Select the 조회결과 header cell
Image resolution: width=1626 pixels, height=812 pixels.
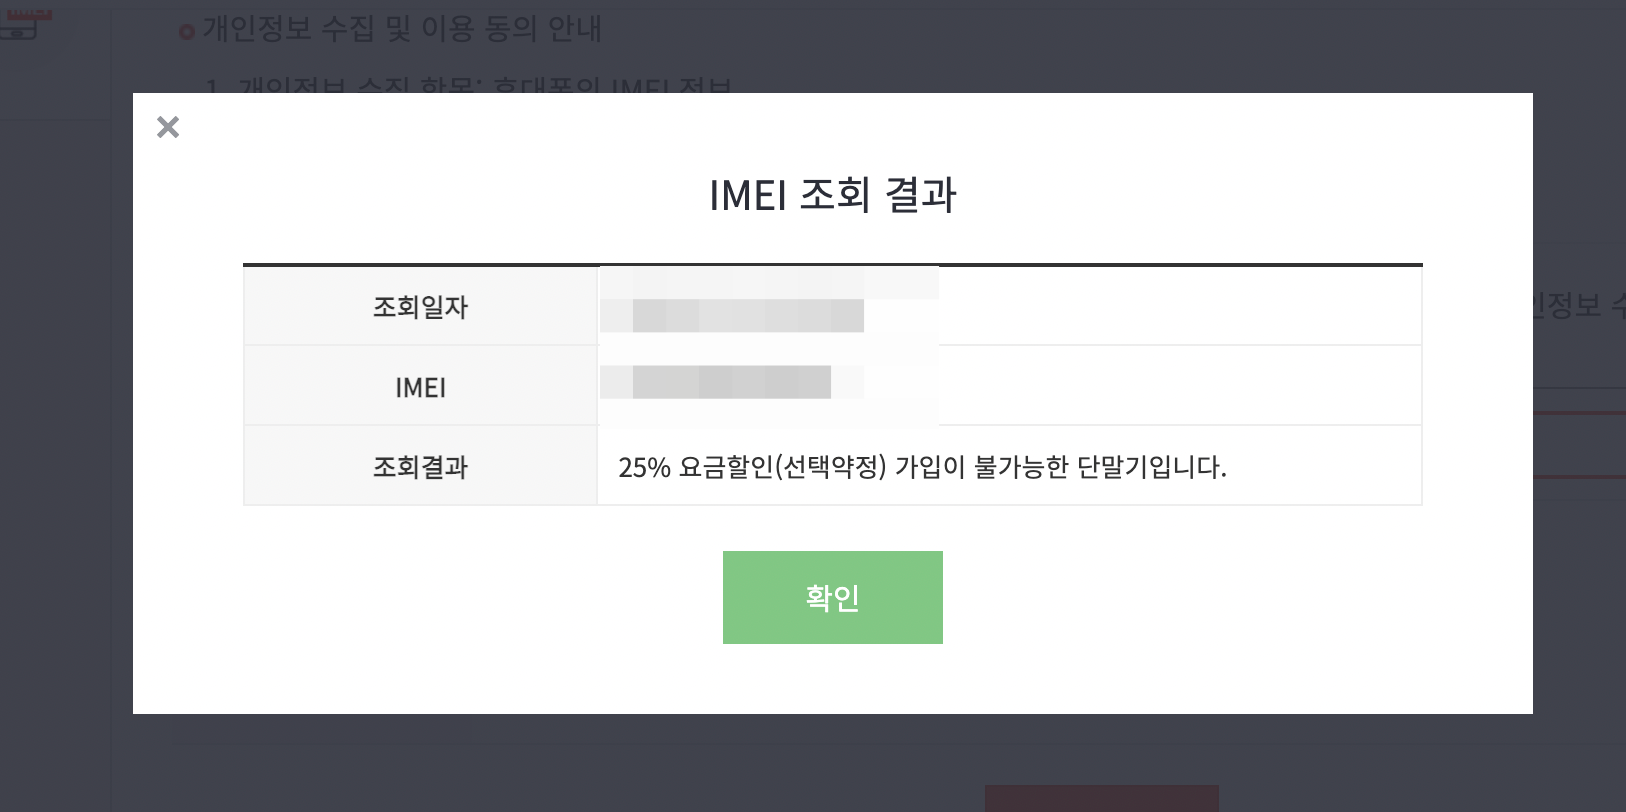click(420, 467)
